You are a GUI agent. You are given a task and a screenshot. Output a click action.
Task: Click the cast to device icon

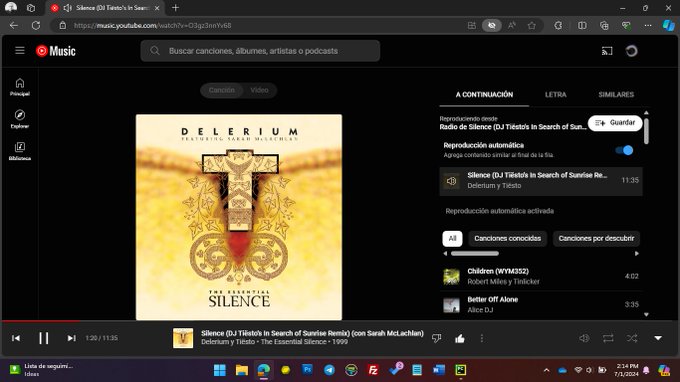[x=607, y=51]
